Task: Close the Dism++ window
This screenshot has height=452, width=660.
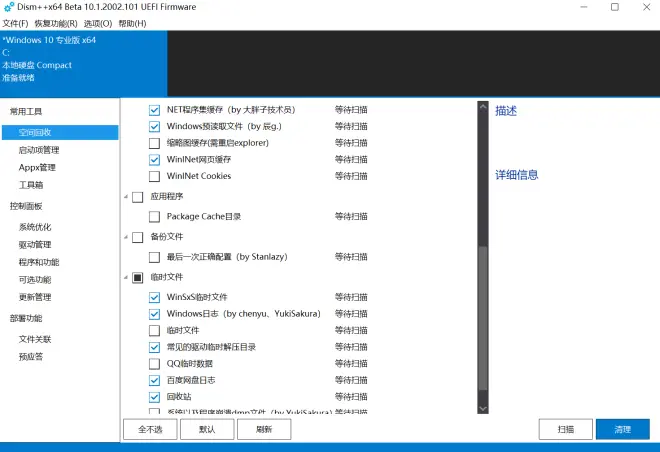Action: [x=647, y=7]
